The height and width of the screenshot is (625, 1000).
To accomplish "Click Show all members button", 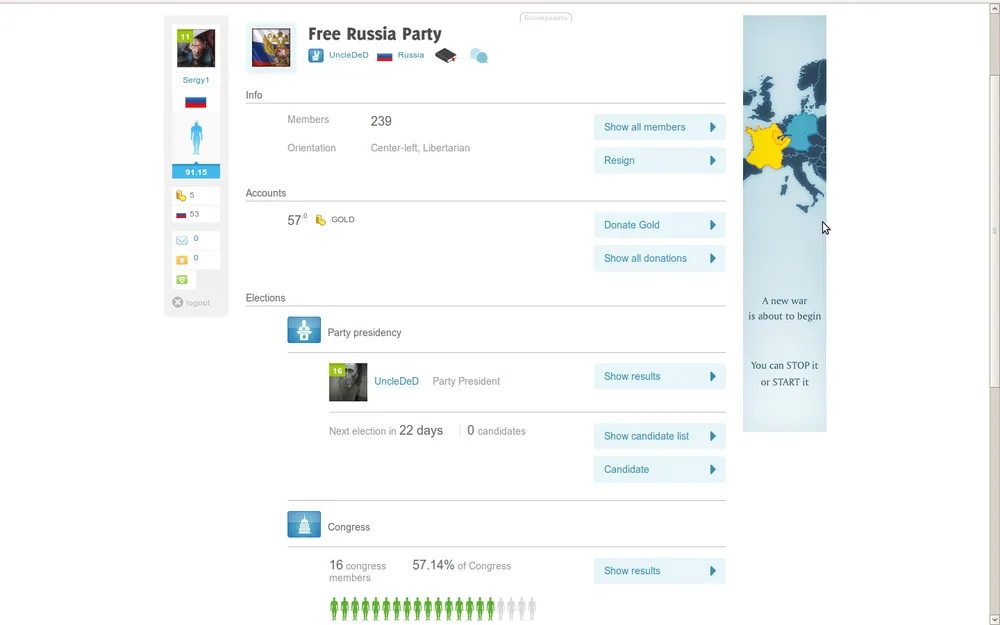I will click(659, 127).
